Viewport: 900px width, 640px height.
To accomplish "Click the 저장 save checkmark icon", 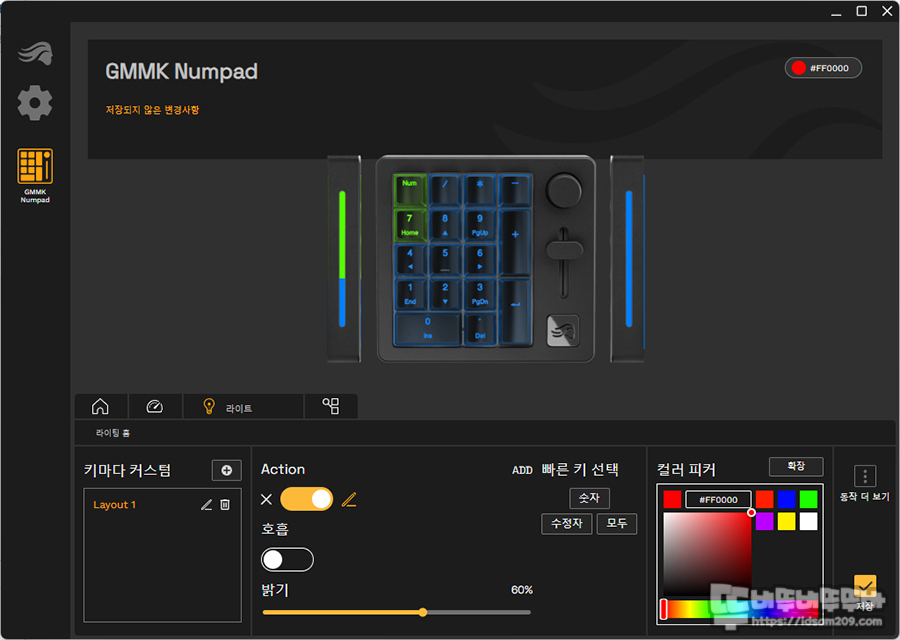I will click(x=865, y=586).
